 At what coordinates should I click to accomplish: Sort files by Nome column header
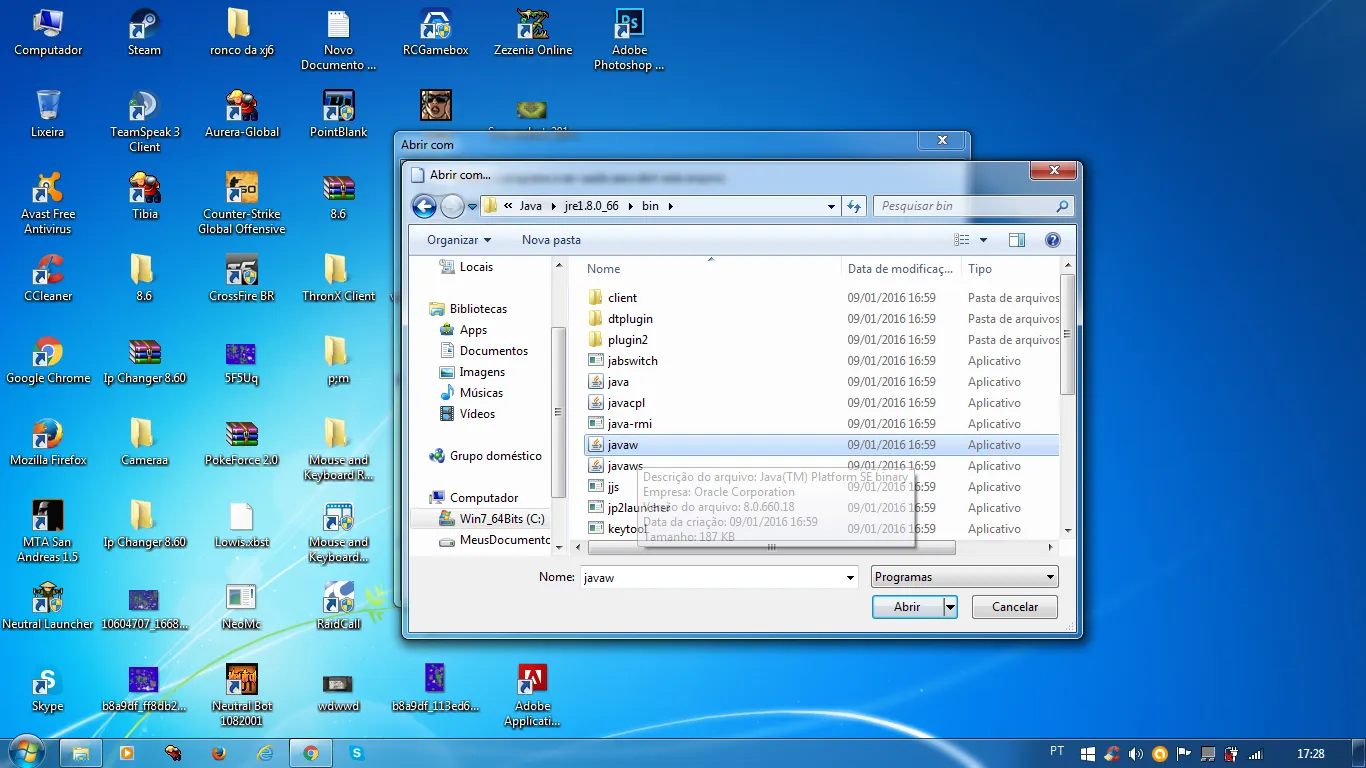604,269
